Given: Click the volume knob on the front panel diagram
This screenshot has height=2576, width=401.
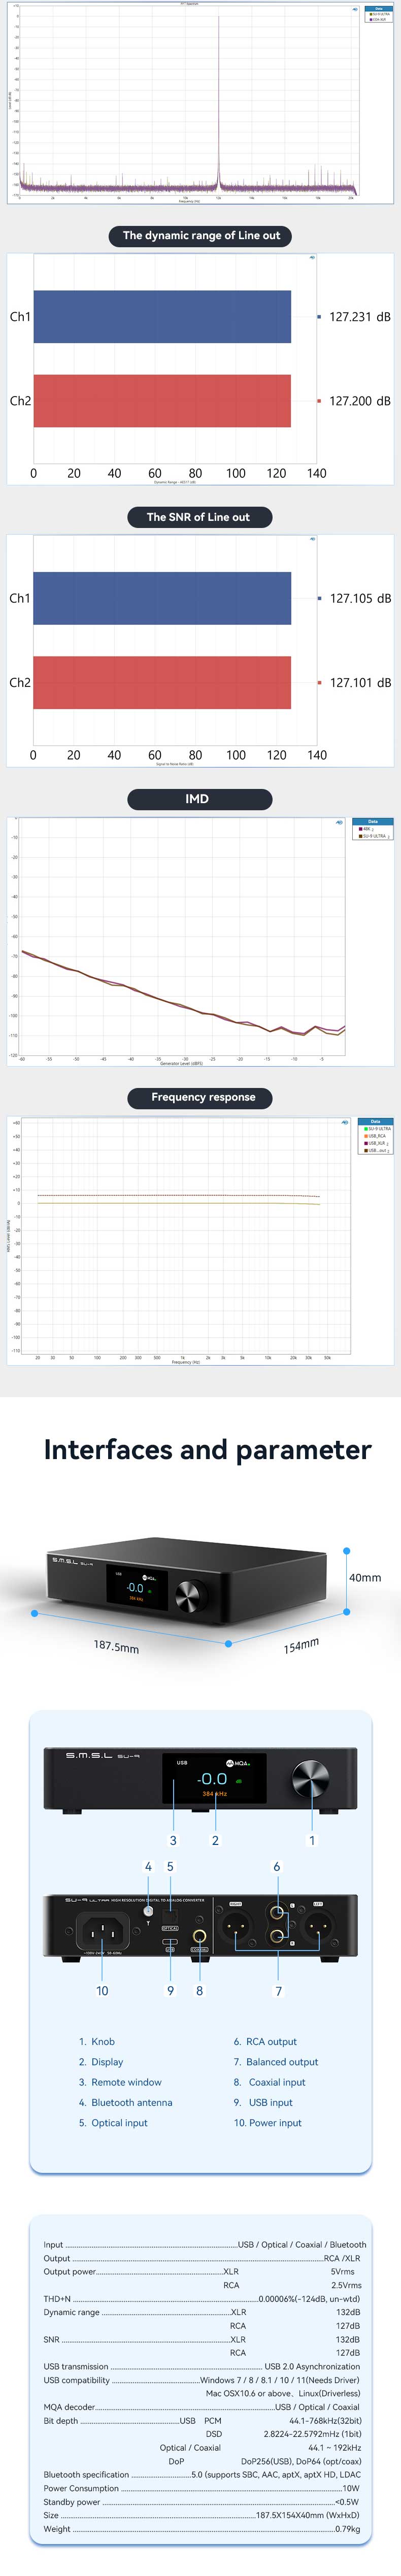Looking at the screenshot, I should (310, 1779).
